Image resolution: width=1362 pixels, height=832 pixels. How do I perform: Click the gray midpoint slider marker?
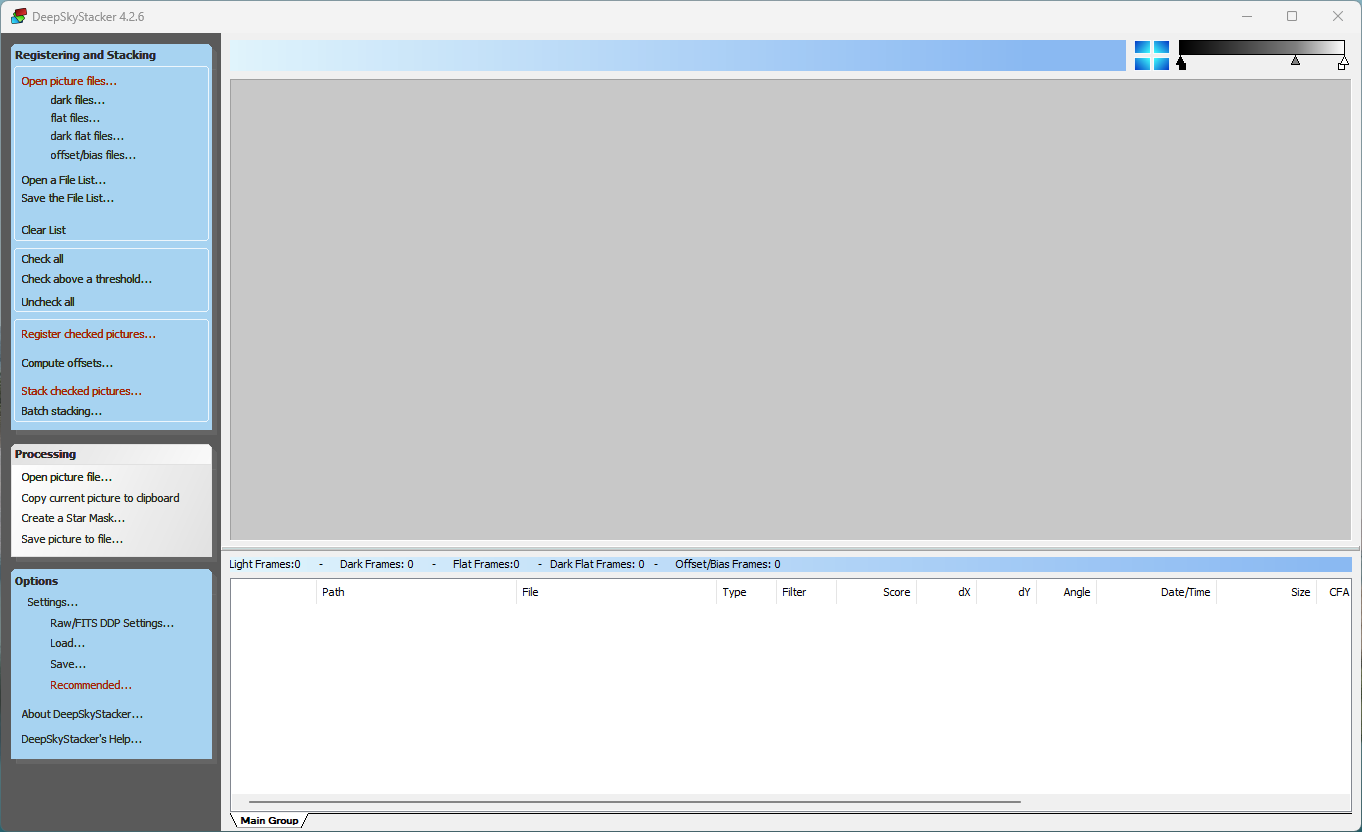pos(1296,61)
